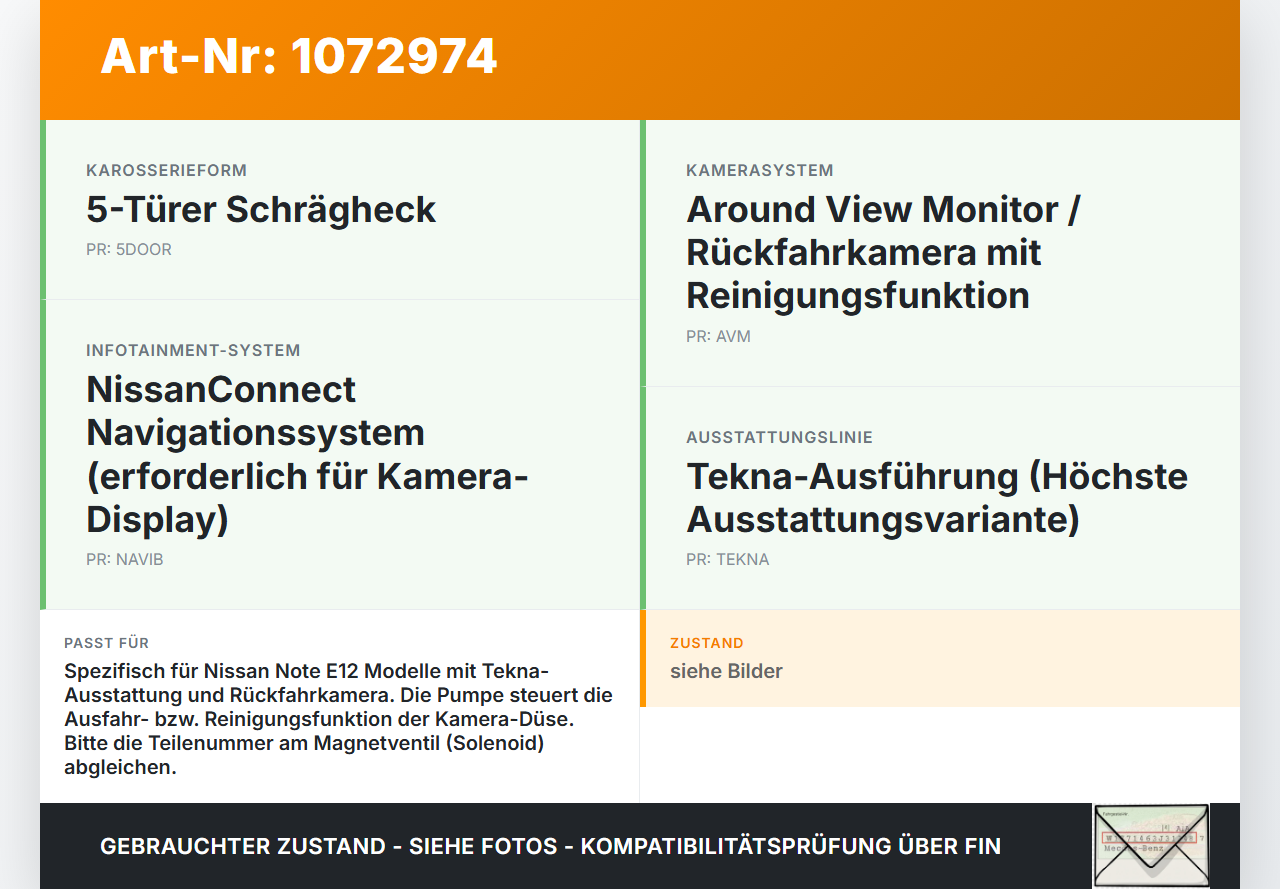
Task: Click the PR: 5DOOR code text
Action: coord(129,249)
